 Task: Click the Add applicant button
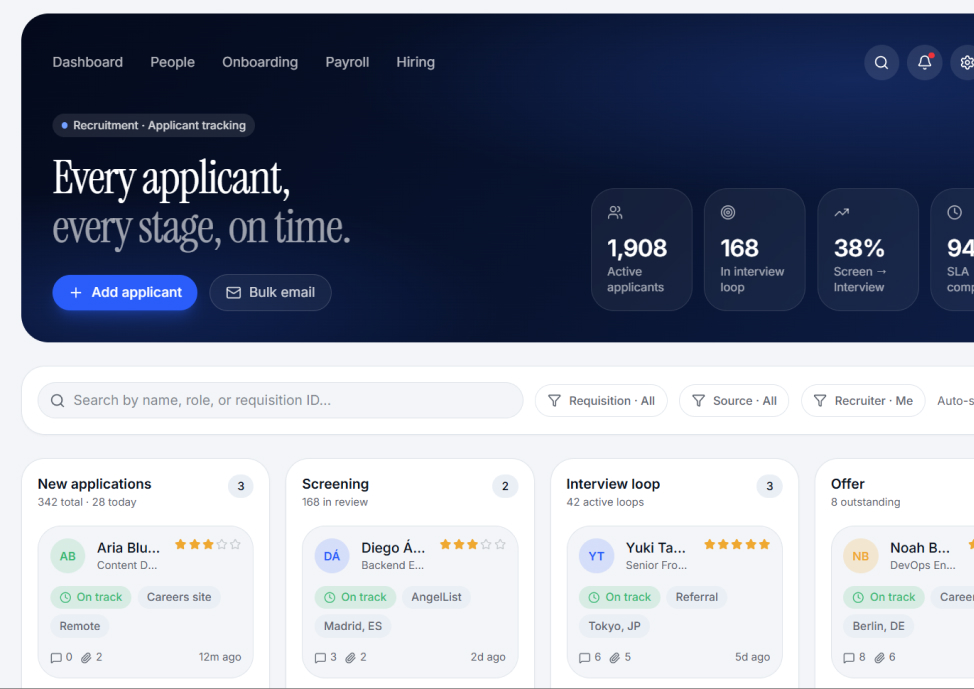(125, 293)
